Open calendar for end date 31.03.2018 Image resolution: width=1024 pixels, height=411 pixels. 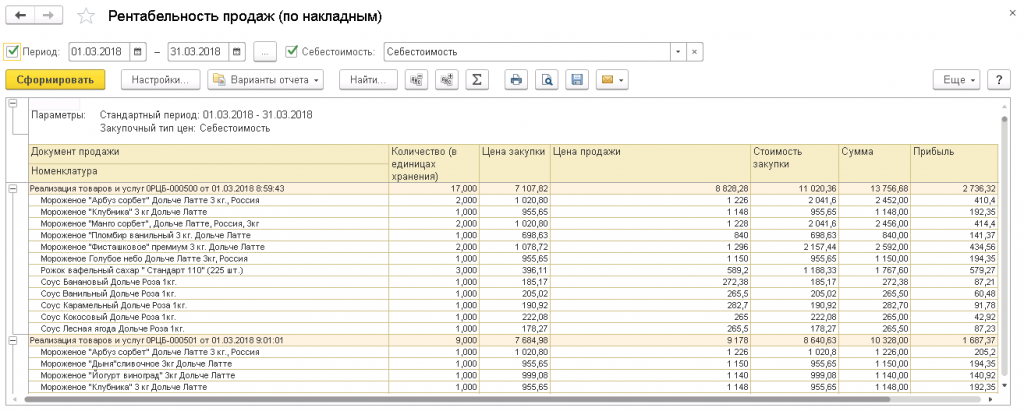(x=237, y=52)
